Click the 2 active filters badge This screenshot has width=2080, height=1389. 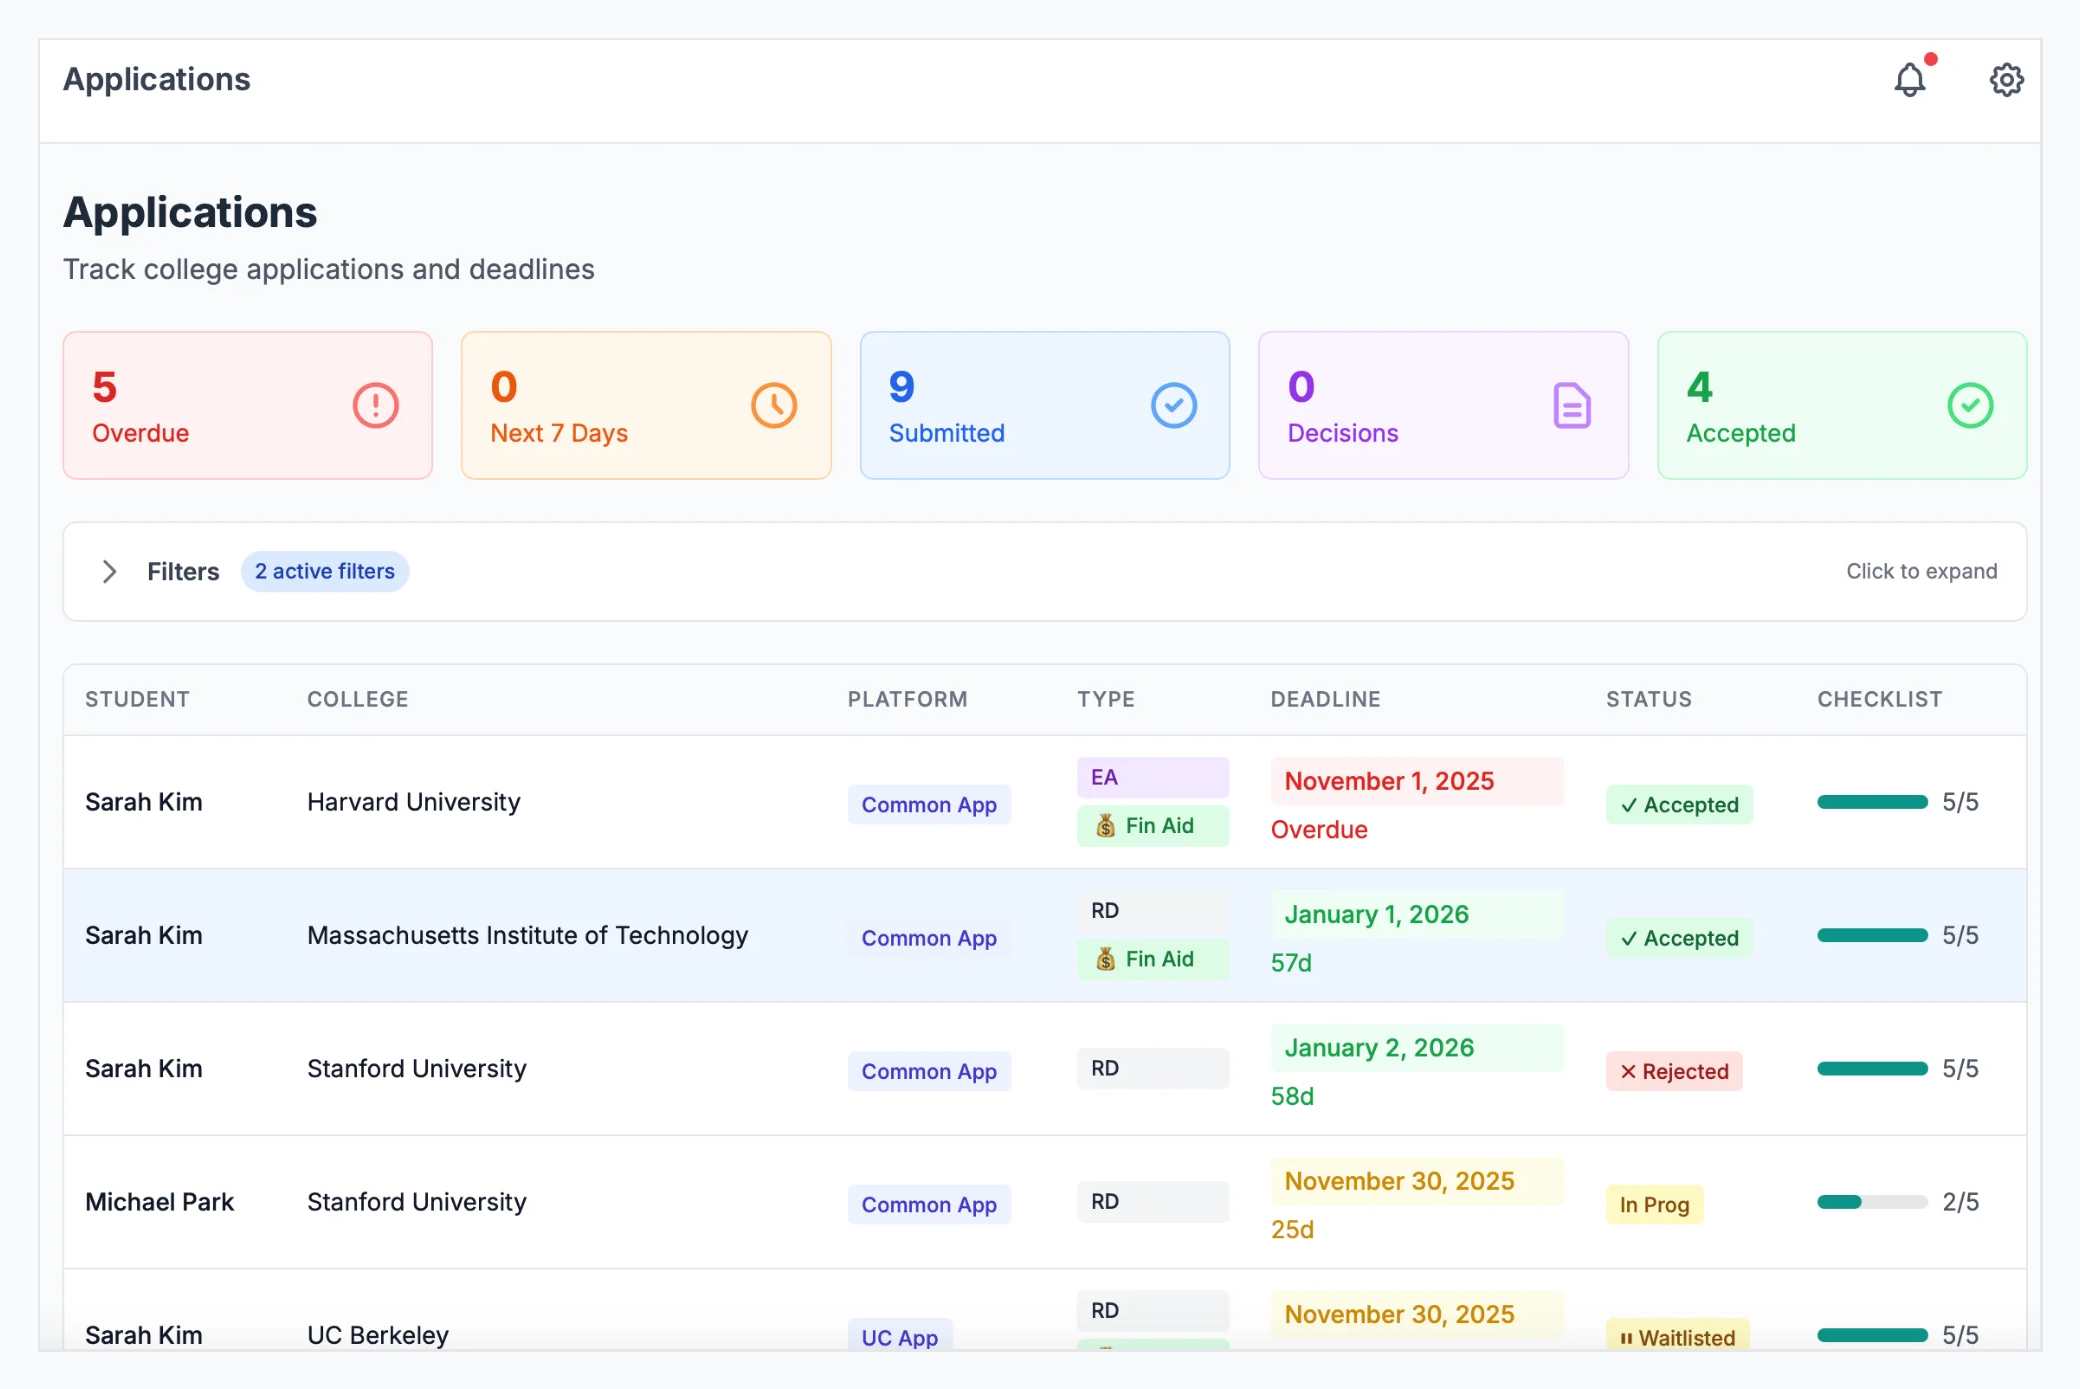pos(325,571)
